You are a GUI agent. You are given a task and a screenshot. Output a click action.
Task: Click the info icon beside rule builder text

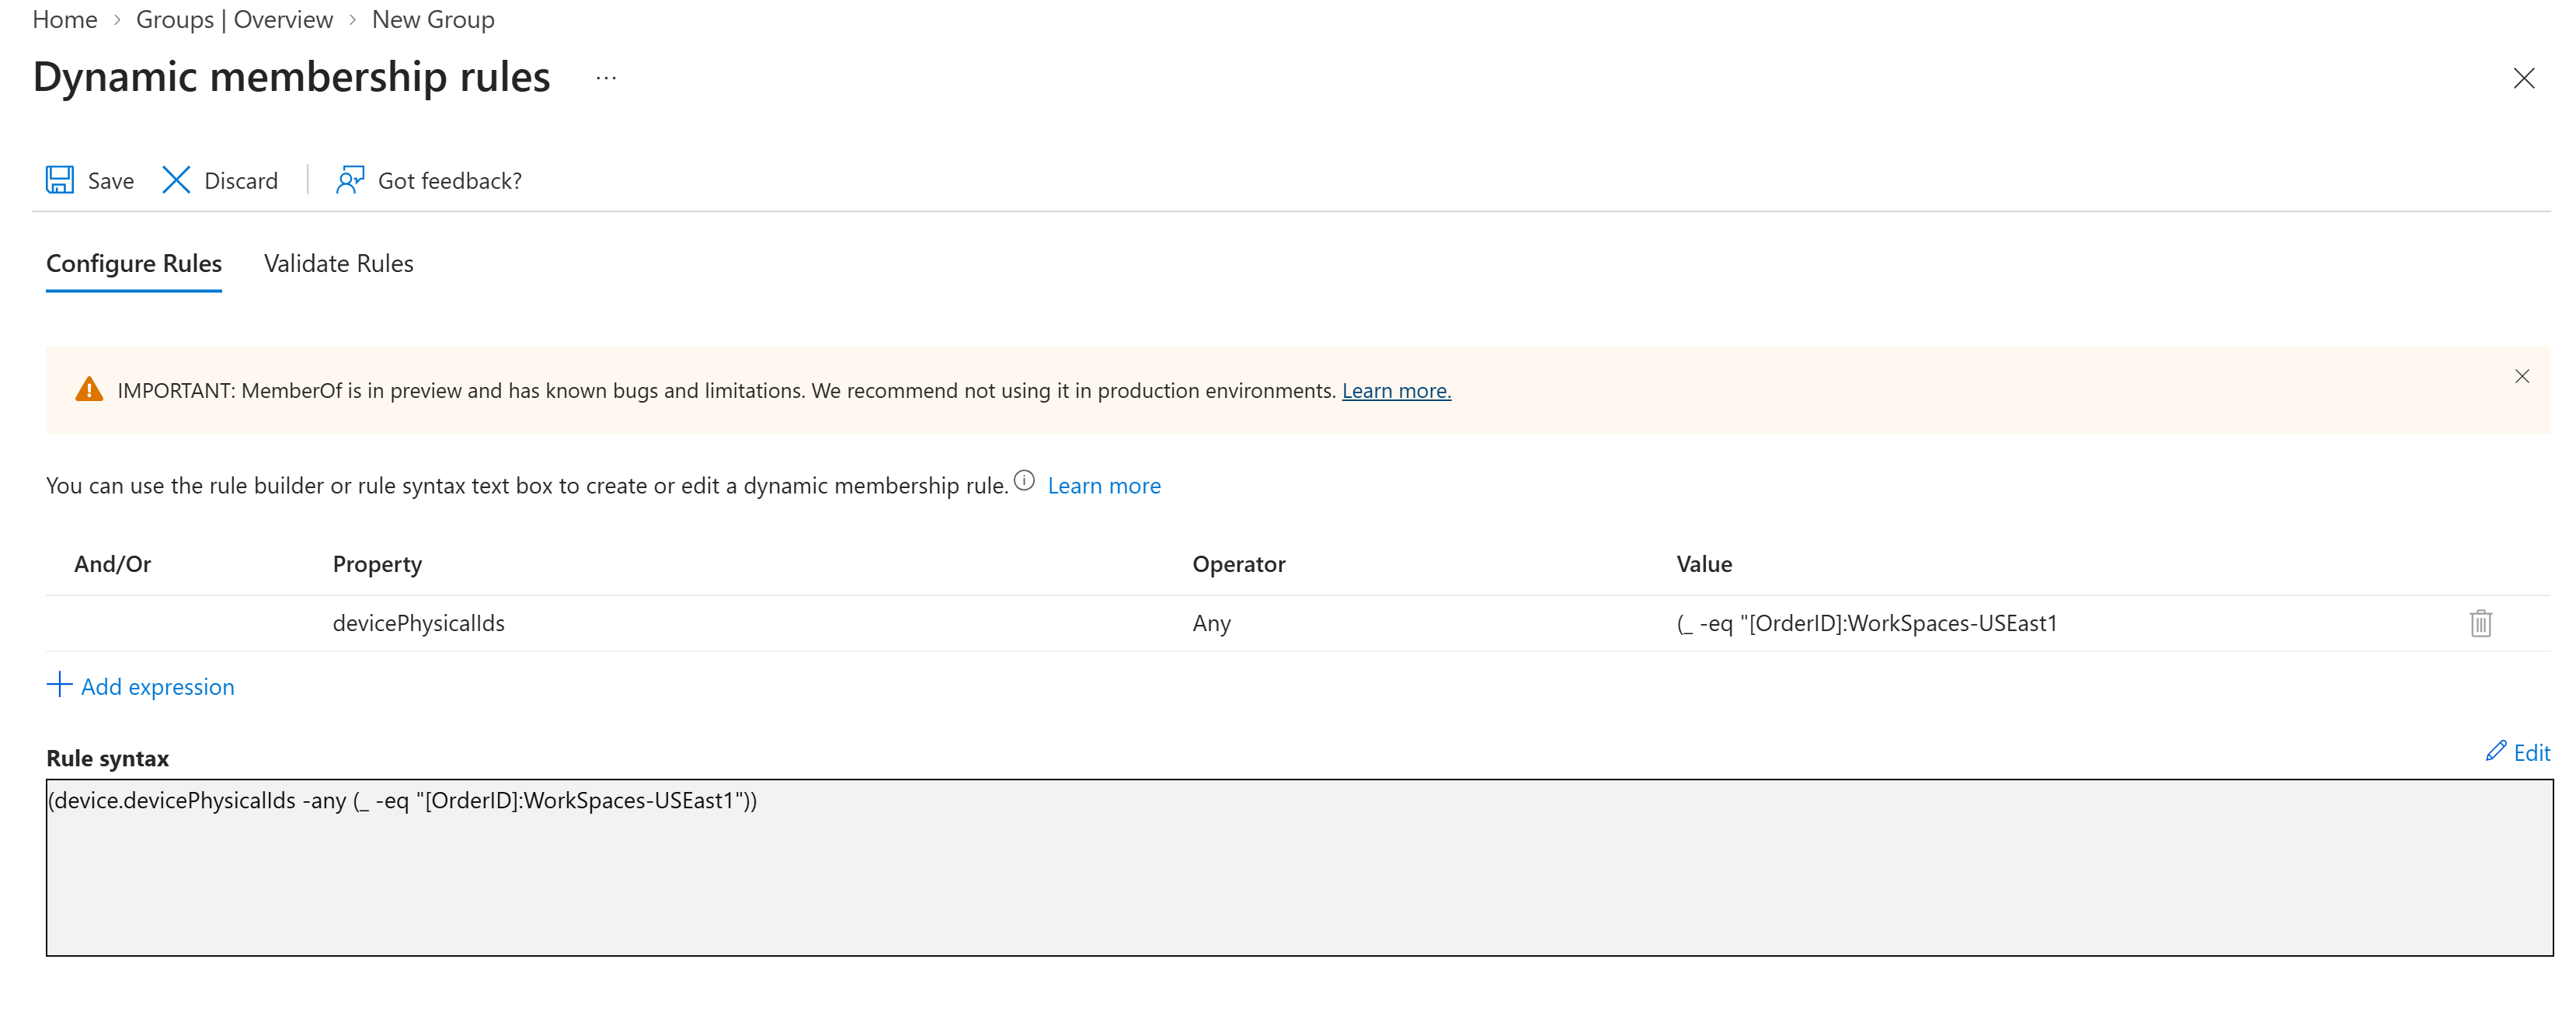pyautogui.click(x=1024, y=481)
